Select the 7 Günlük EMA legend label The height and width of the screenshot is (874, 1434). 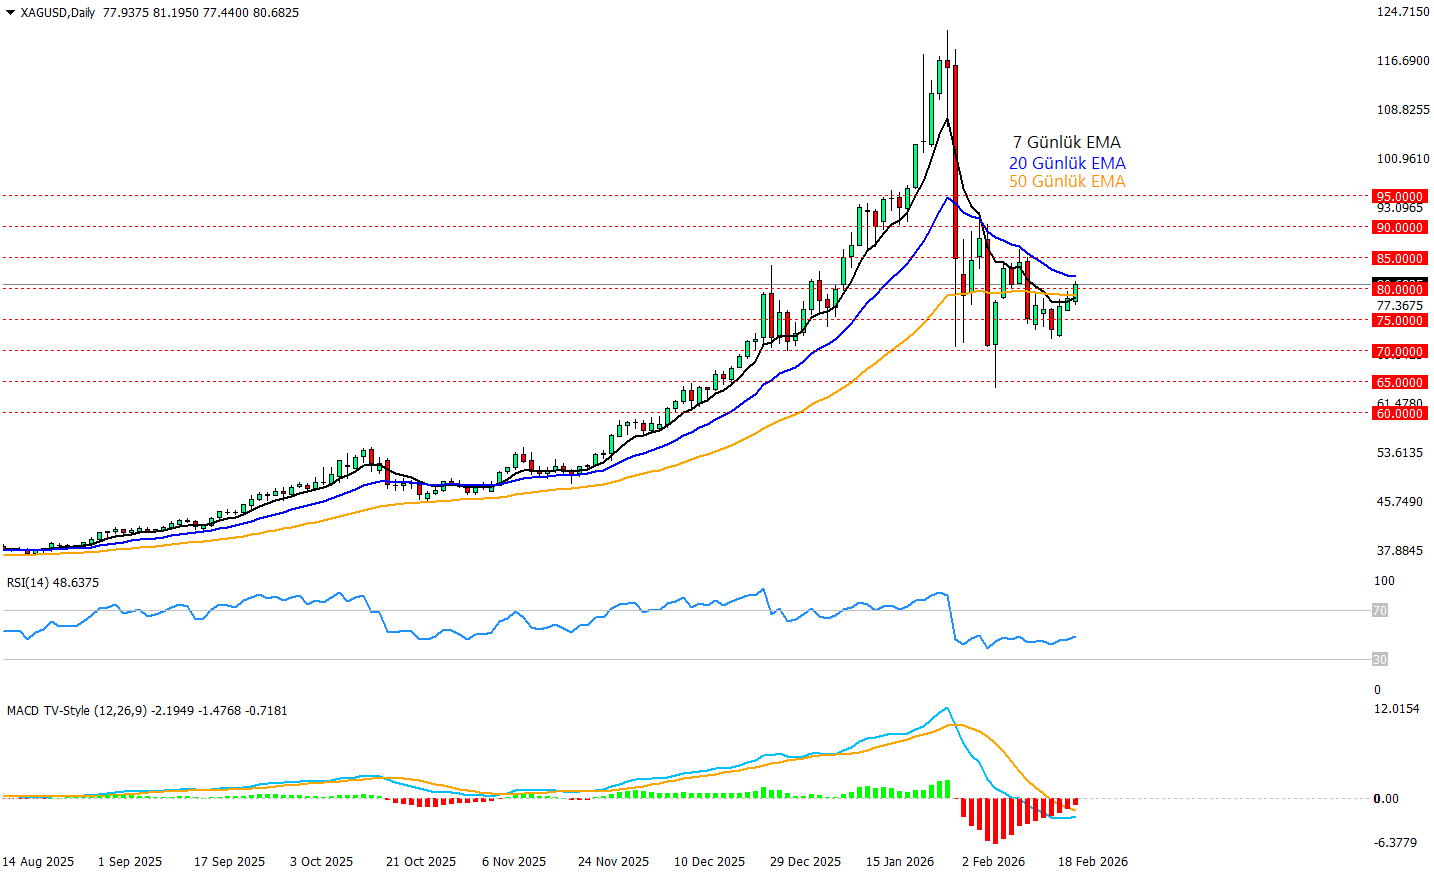[1066, 143]
